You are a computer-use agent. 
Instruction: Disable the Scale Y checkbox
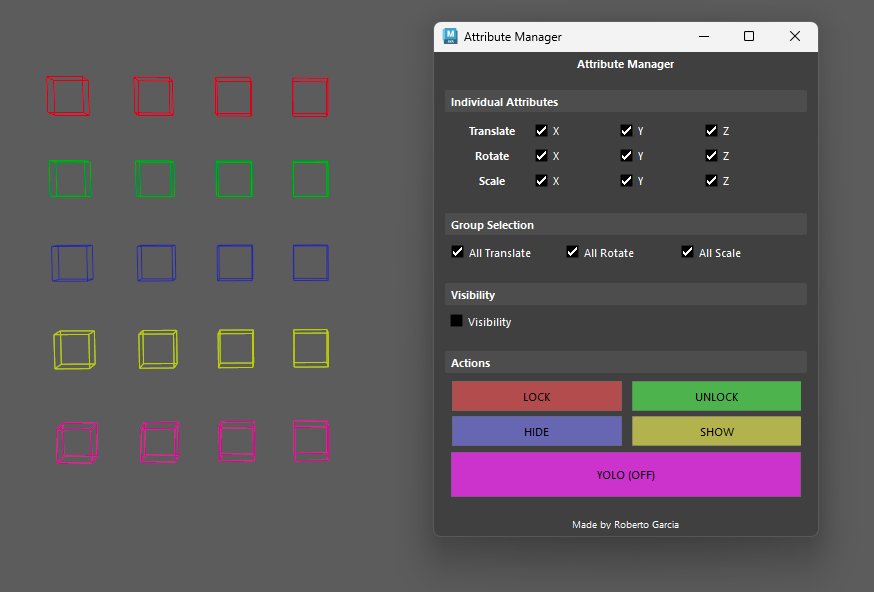tap(626, 181)
